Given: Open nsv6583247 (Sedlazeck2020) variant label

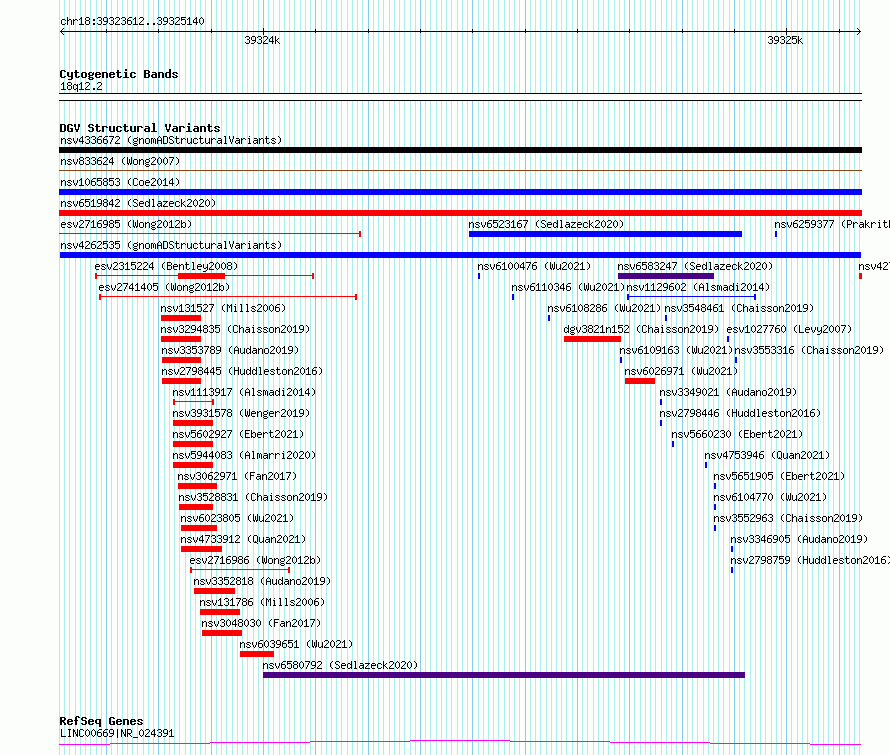Looking at the screenshot, I should coord(695,266).
